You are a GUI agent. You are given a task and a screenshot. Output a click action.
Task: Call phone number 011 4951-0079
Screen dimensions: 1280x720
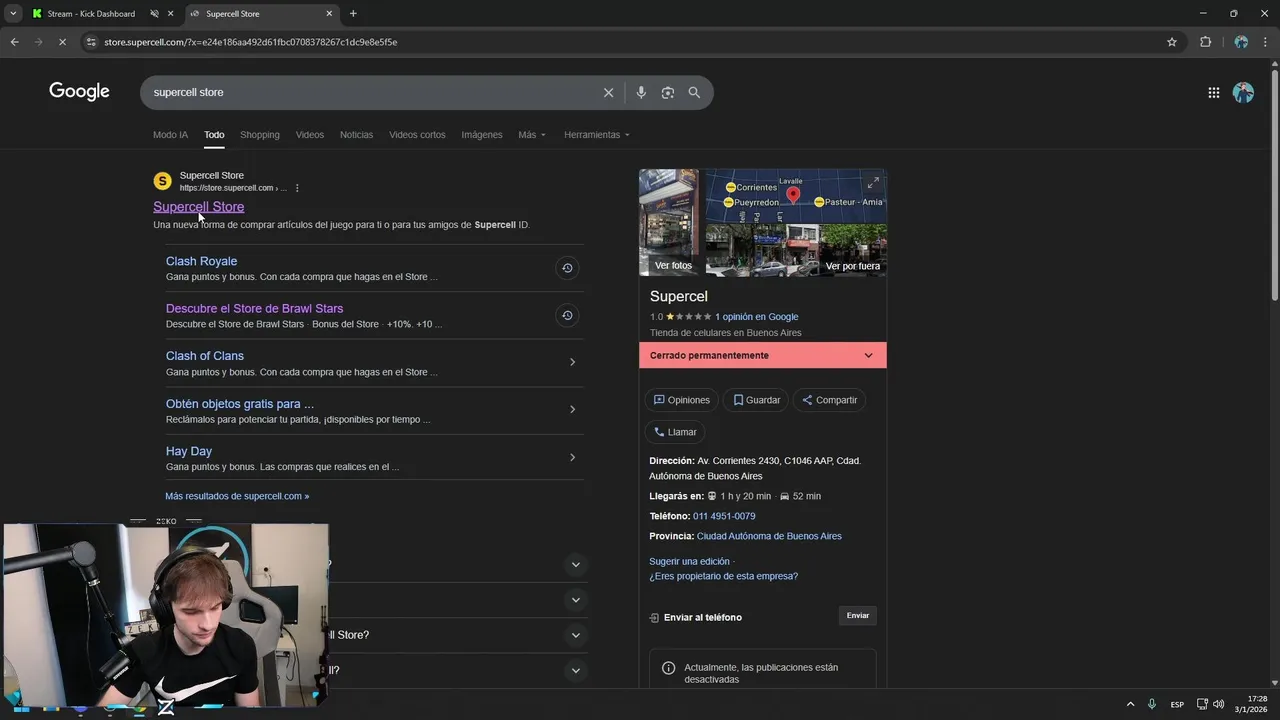pos(724,516)
